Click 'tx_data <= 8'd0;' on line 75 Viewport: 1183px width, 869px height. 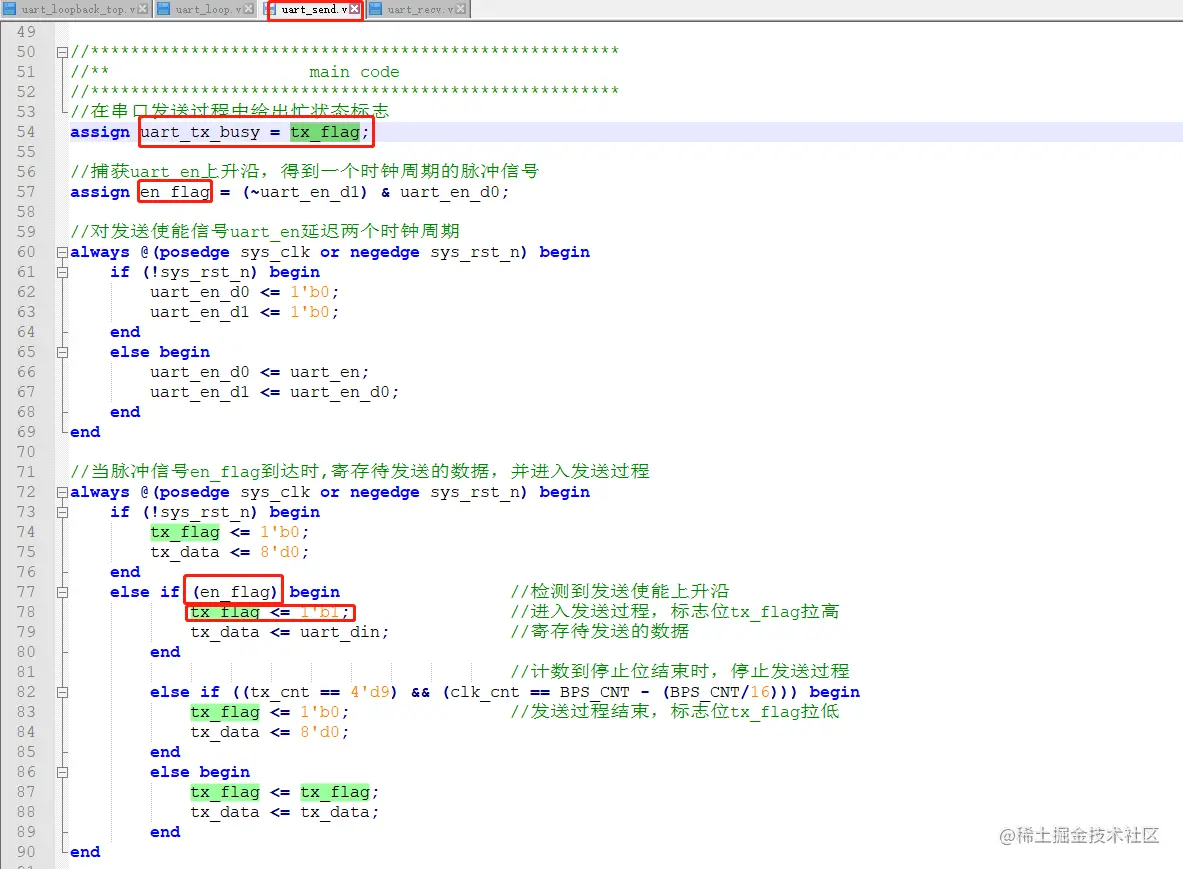229,552
